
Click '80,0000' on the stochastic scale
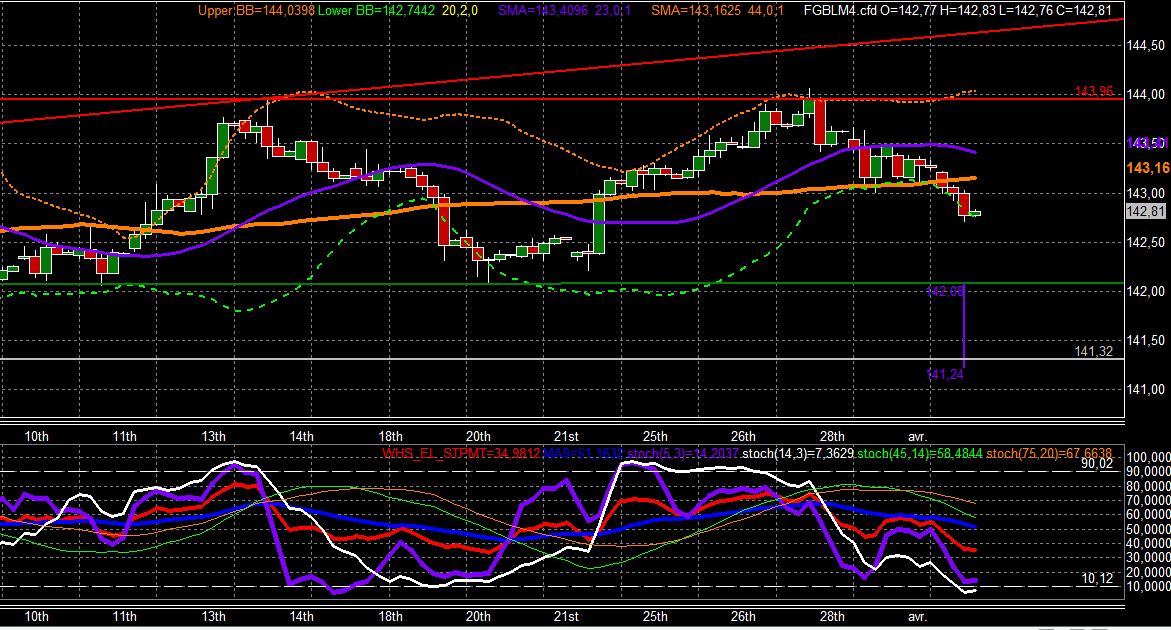click(x=1149, y=486)
